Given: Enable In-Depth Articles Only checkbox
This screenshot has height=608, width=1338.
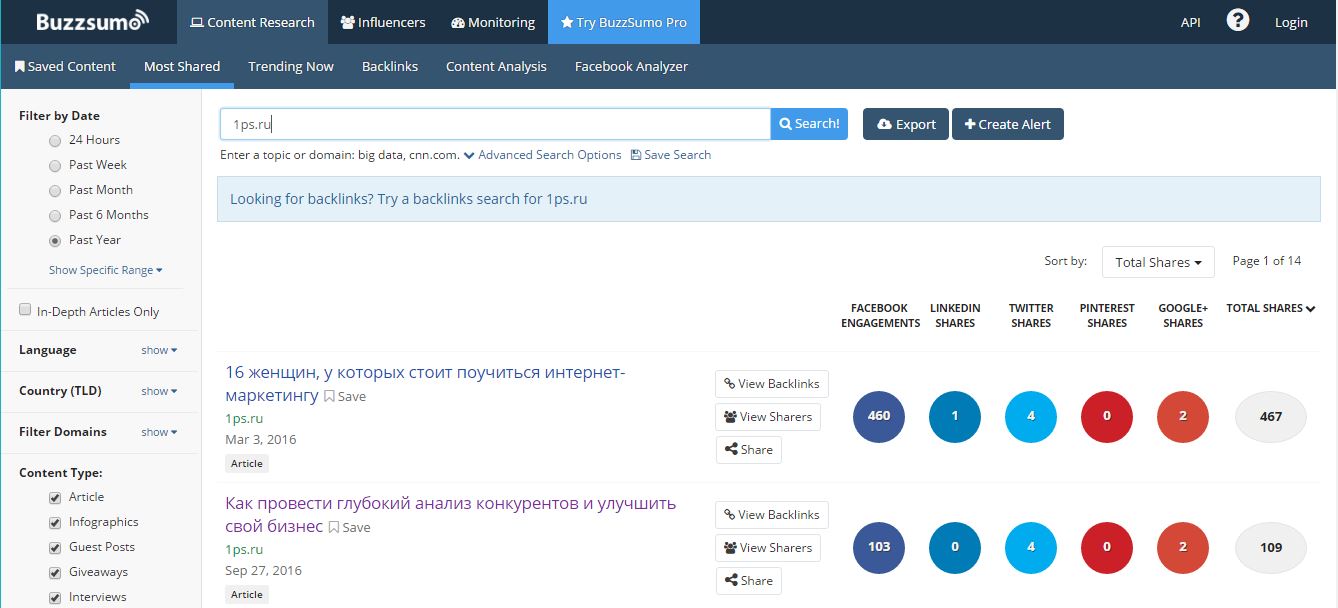Looking at the screenshot, I should 26,310.
